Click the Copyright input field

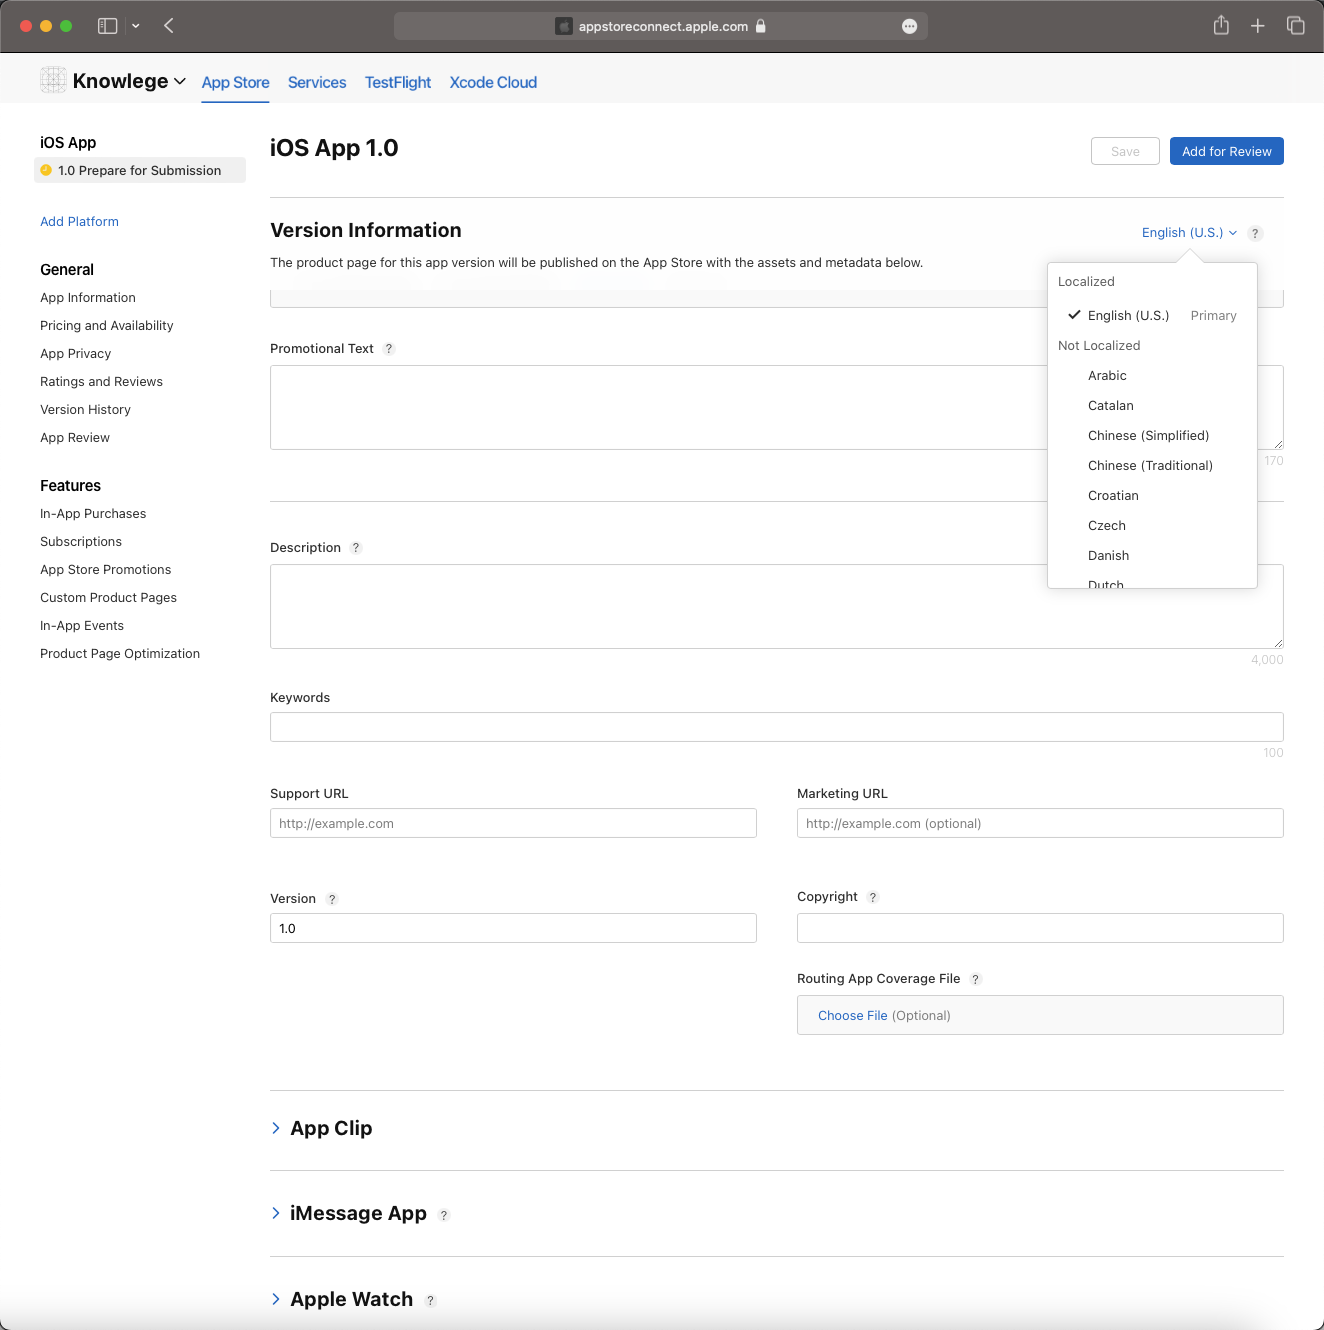1040,928
